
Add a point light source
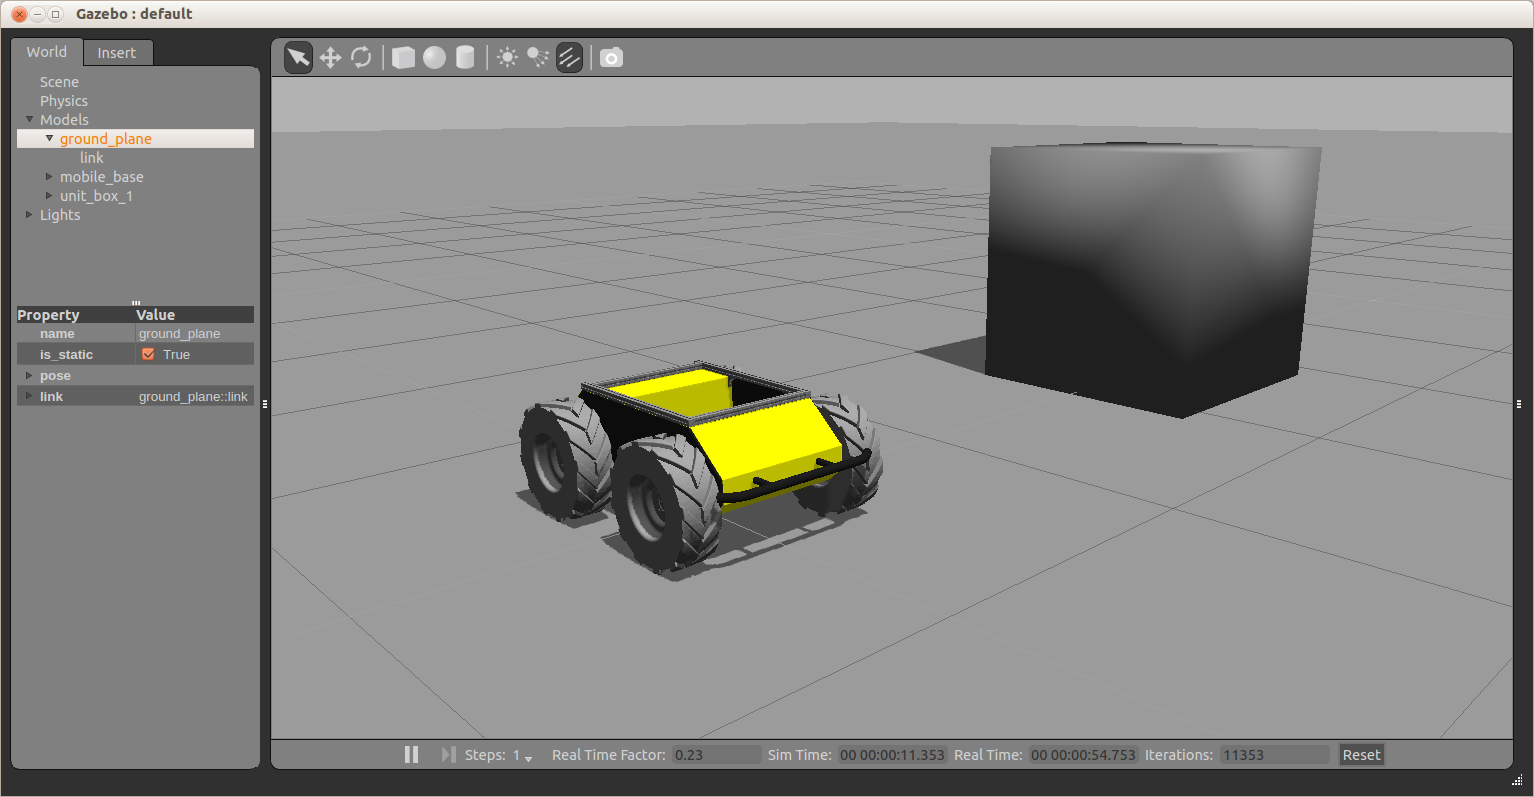click(507, 58)
